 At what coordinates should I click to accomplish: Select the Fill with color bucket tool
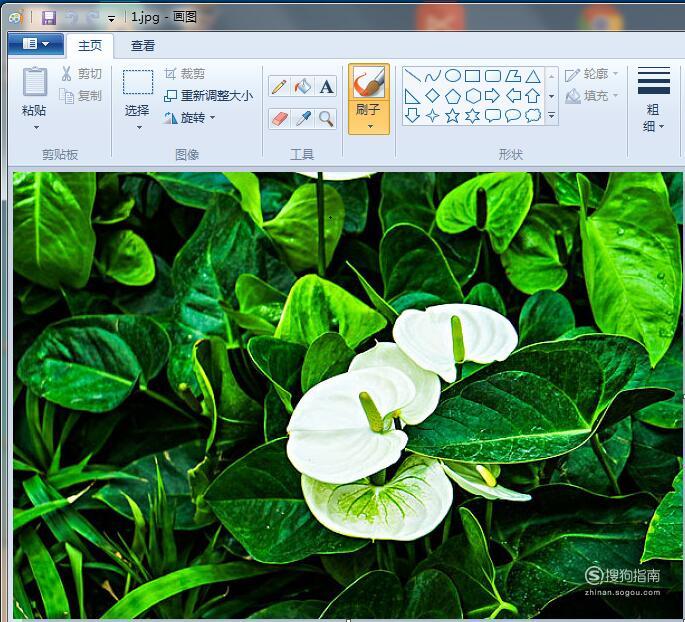[x=303, y=86]
